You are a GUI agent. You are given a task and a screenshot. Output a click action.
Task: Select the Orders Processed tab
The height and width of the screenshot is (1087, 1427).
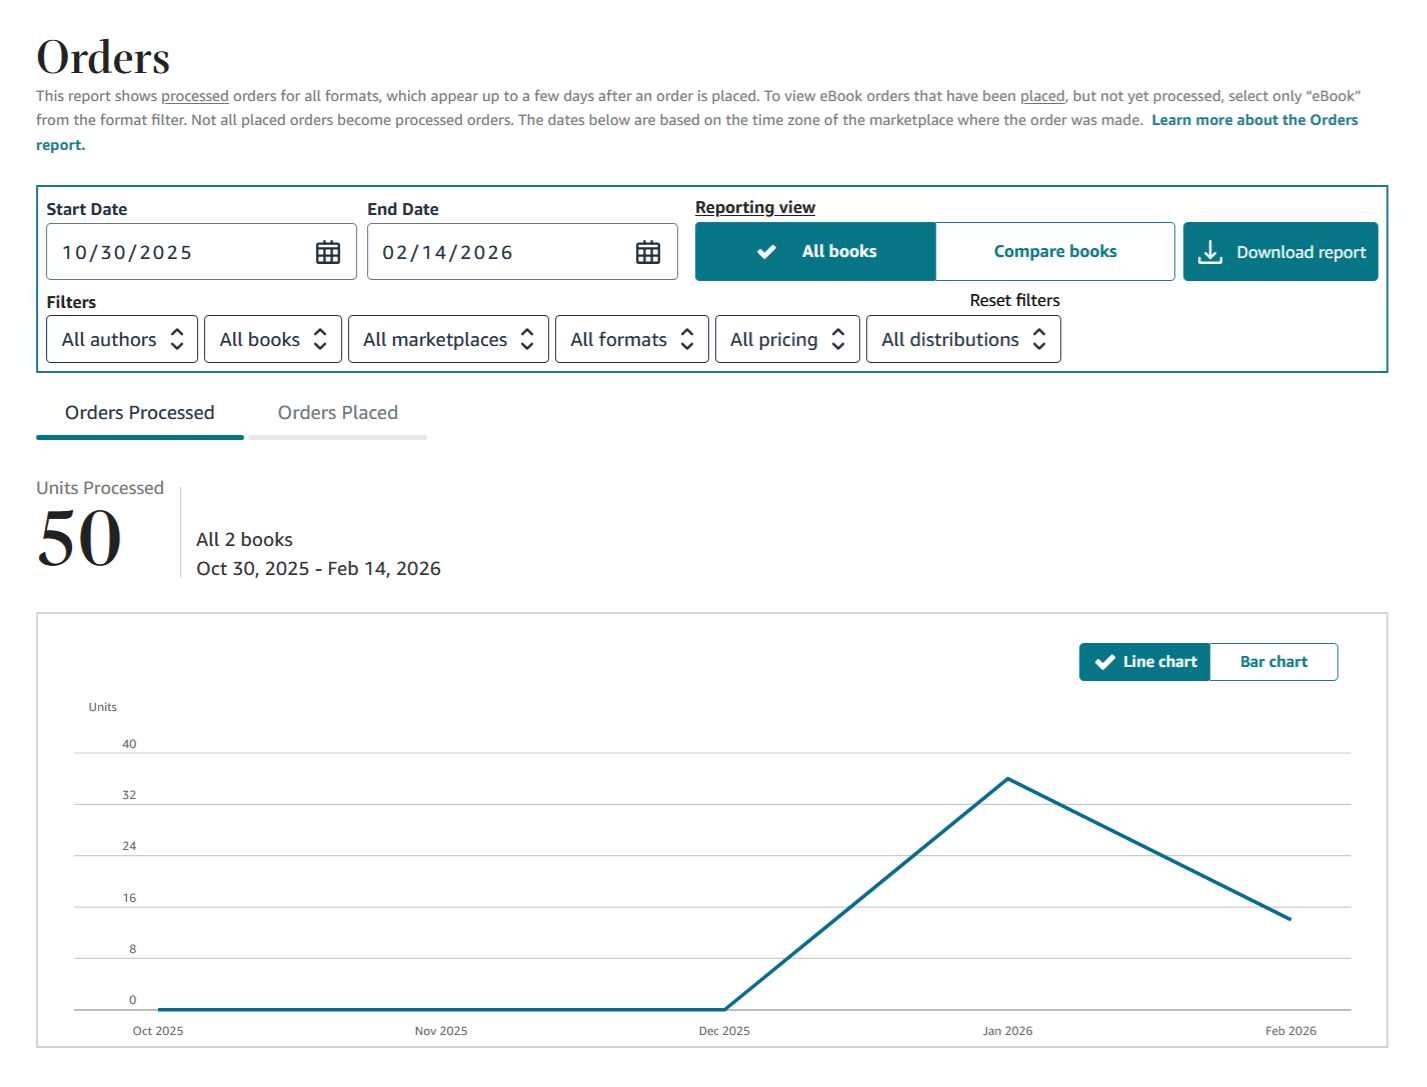[x=140, y=413]
